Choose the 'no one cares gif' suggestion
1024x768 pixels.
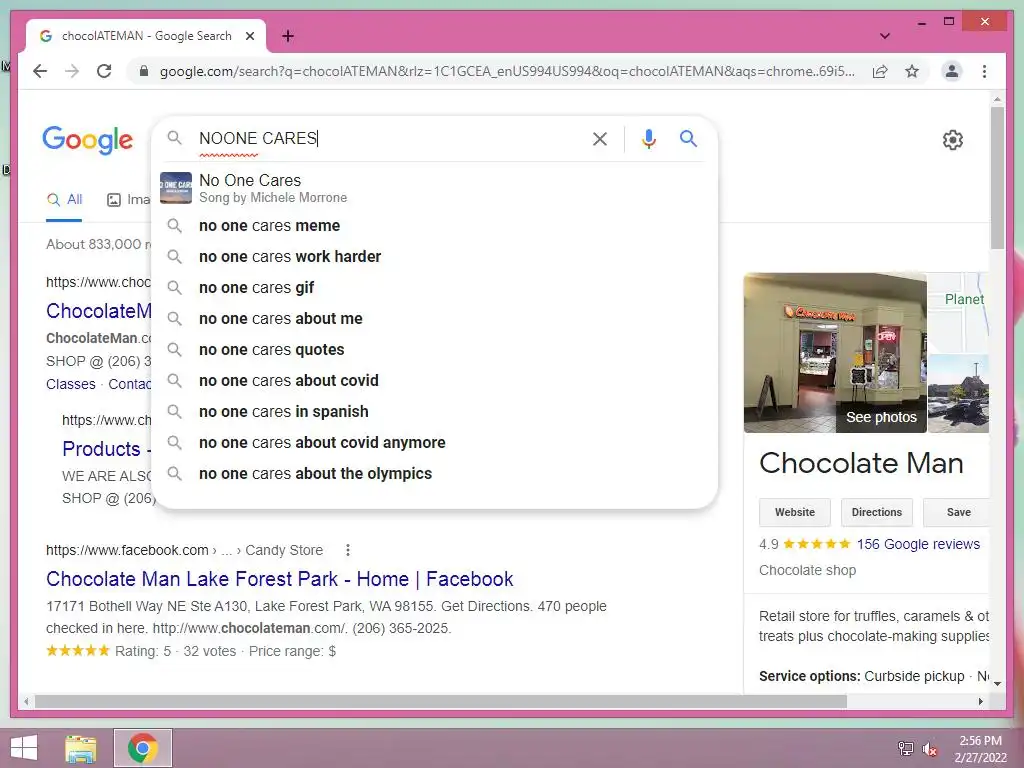pos(434,287)
